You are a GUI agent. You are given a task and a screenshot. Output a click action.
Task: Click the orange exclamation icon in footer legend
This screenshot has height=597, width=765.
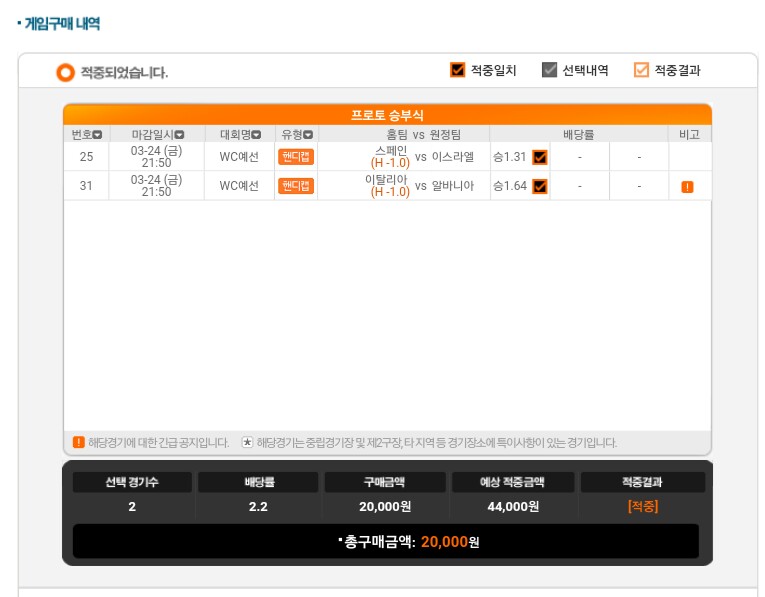(79, 442)
